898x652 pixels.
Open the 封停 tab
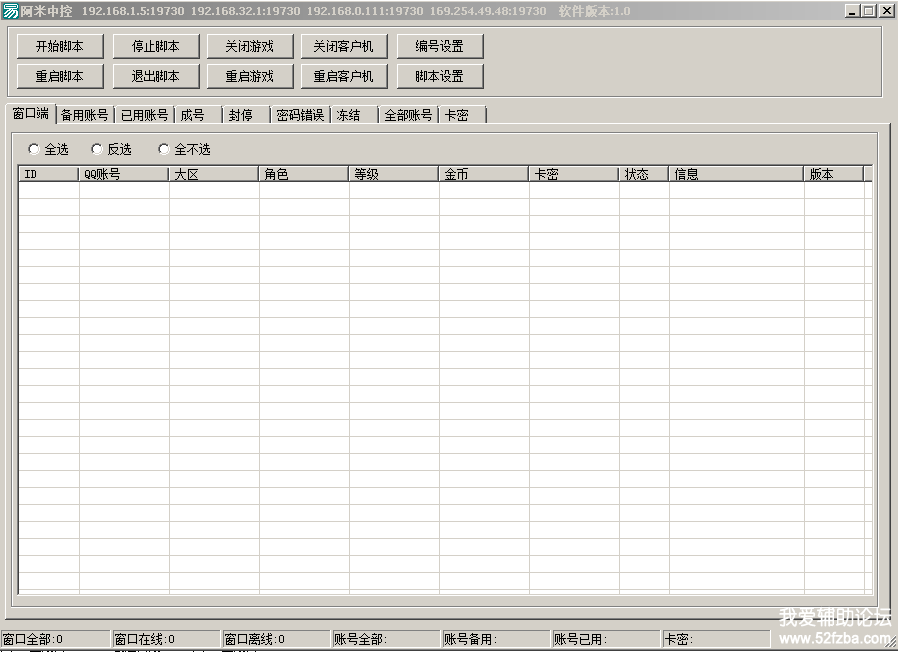(240, 116)
